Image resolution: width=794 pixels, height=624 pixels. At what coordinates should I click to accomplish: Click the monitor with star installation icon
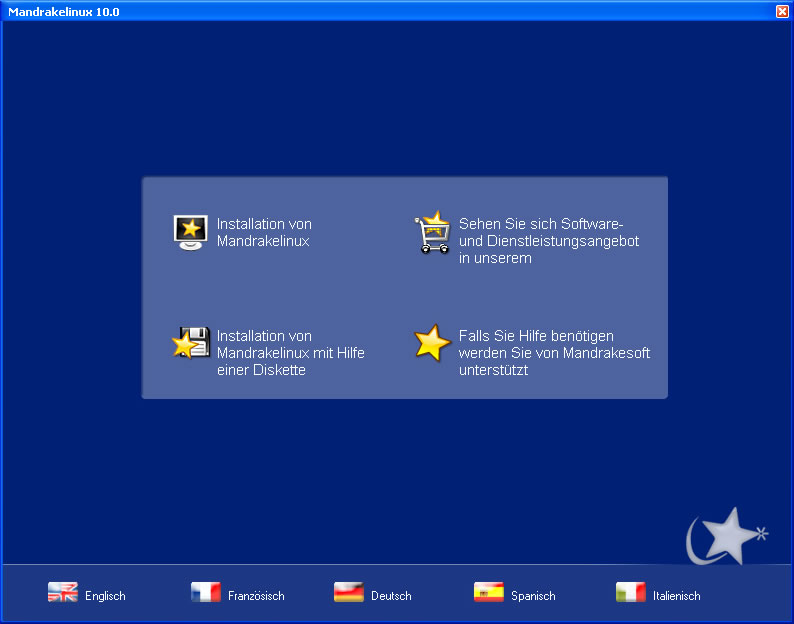click(x=190, y=232)
